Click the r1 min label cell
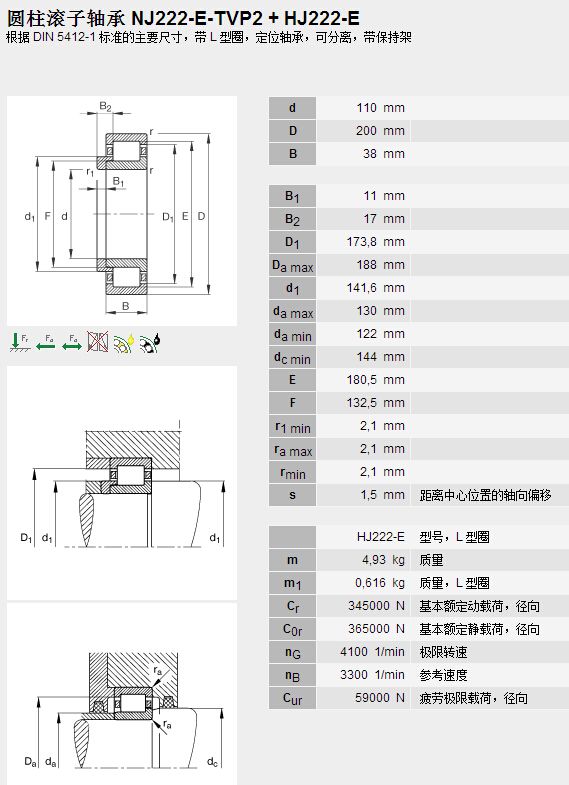 pyautogui.click(x=292, y=426)
